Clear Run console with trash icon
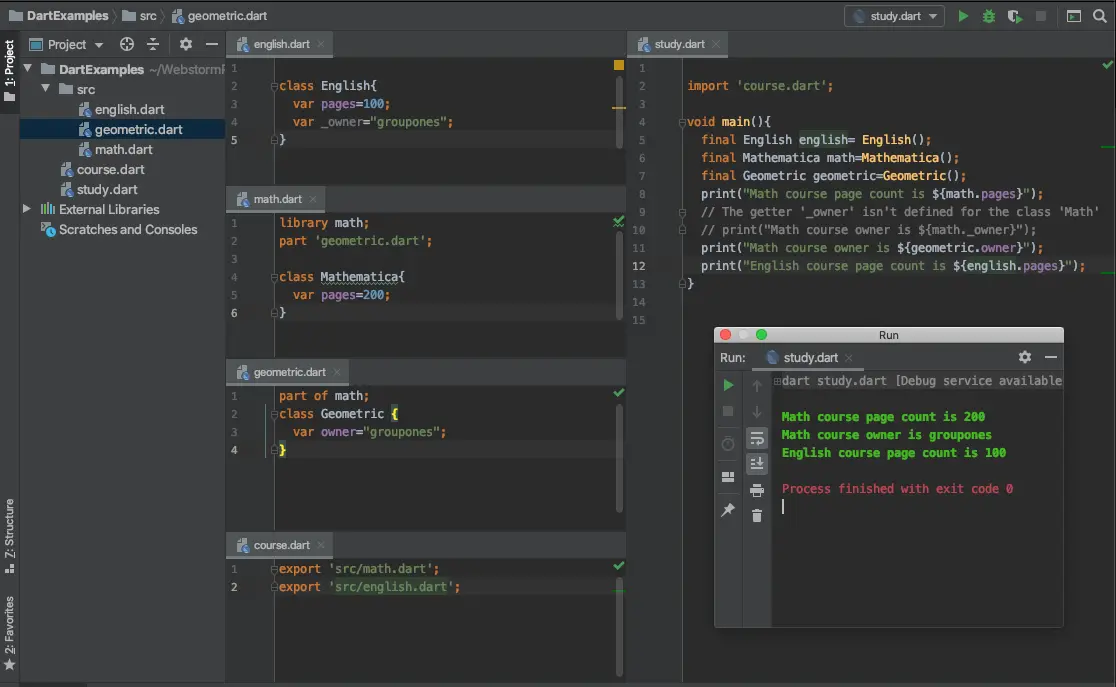The width and height of the screenshot is (1116, 687). tap(757, 515)
